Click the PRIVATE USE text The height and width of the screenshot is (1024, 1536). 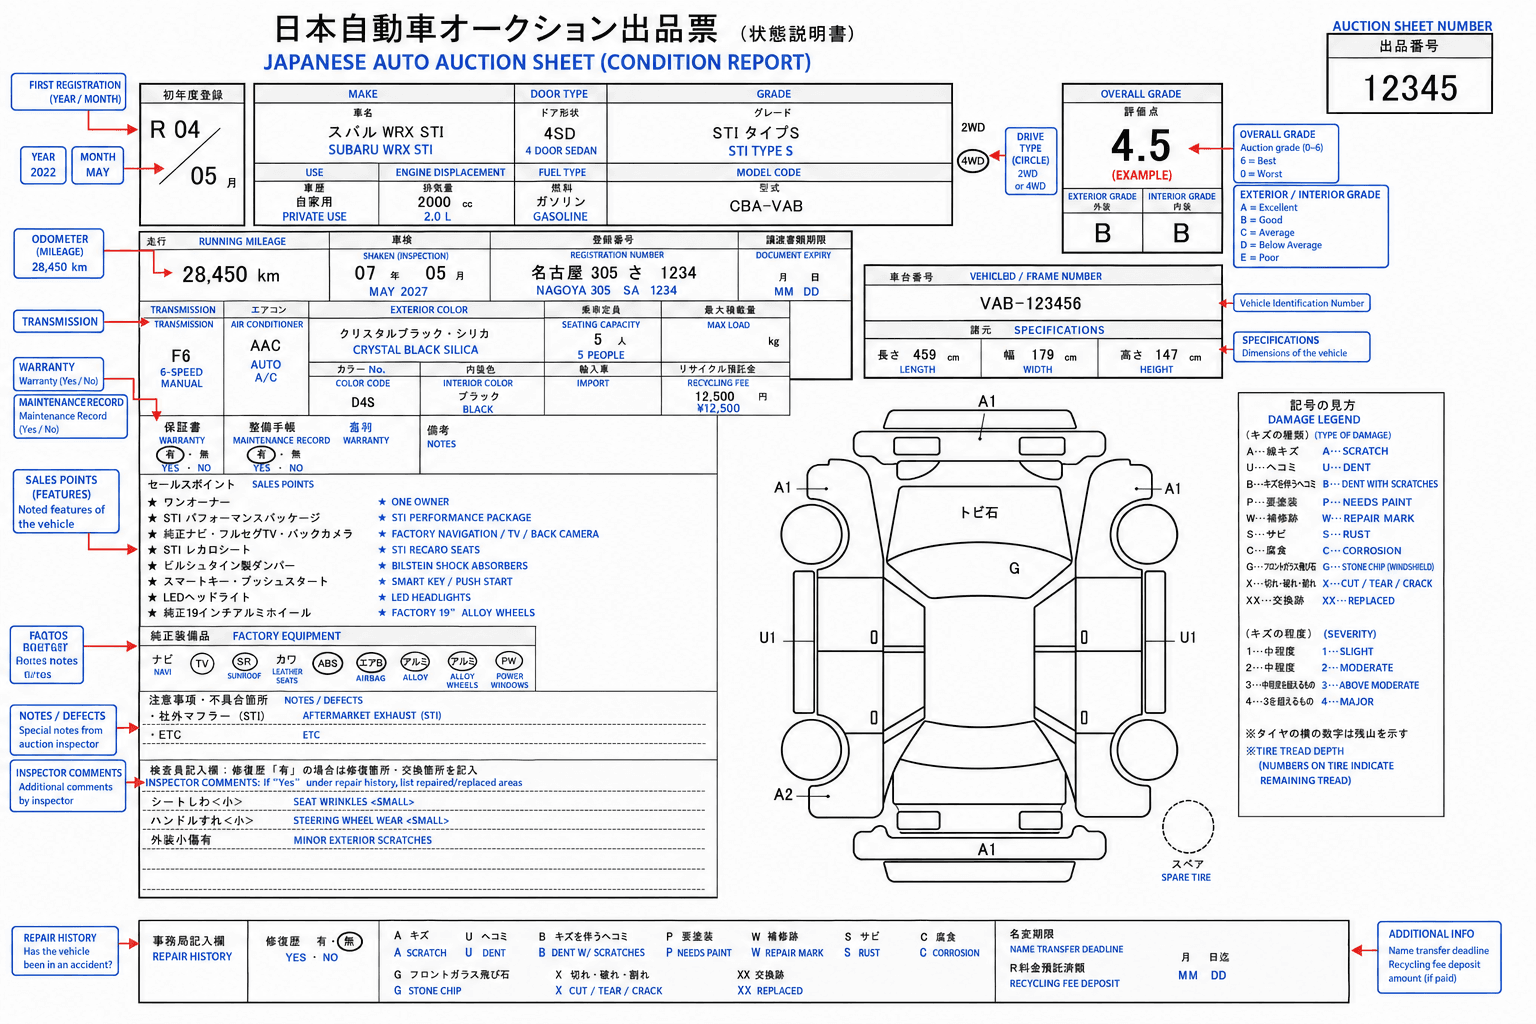coord(314,217)
